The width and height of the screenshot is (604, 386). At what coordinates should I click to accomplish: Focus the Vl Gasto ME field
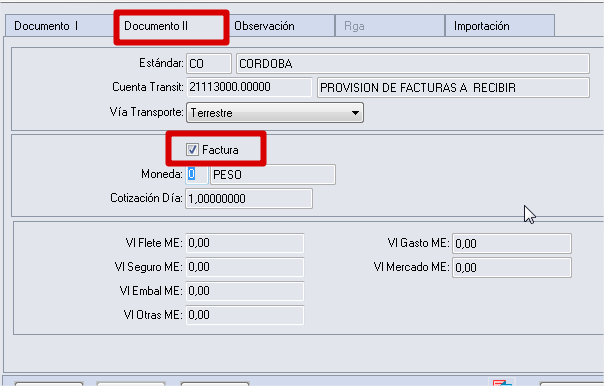(x=512, y=243)
